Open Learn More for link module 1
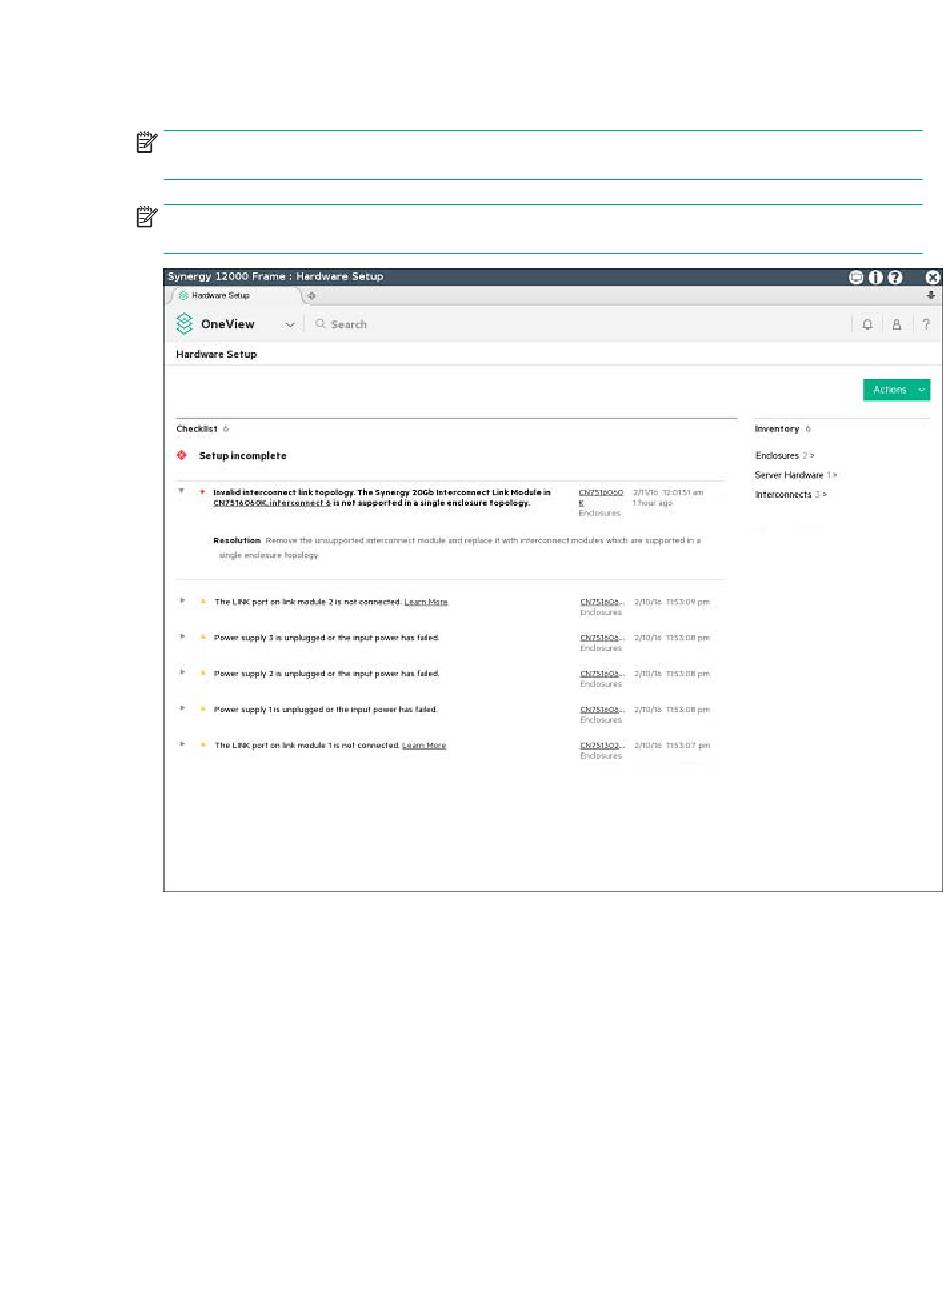Viewport: 950px width, 1300px height. click(x=424, y=746)
